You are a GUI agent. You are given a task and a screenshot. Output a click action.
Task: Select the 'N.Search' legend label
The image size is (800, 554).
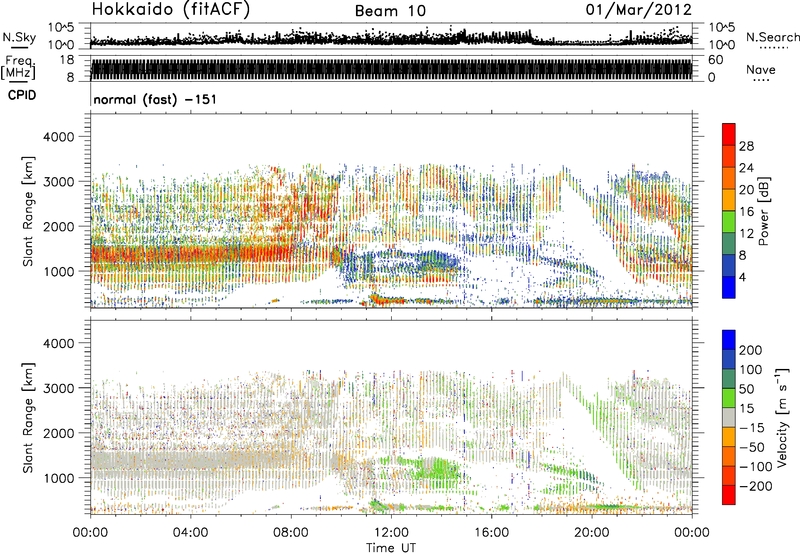click(772, 37)
